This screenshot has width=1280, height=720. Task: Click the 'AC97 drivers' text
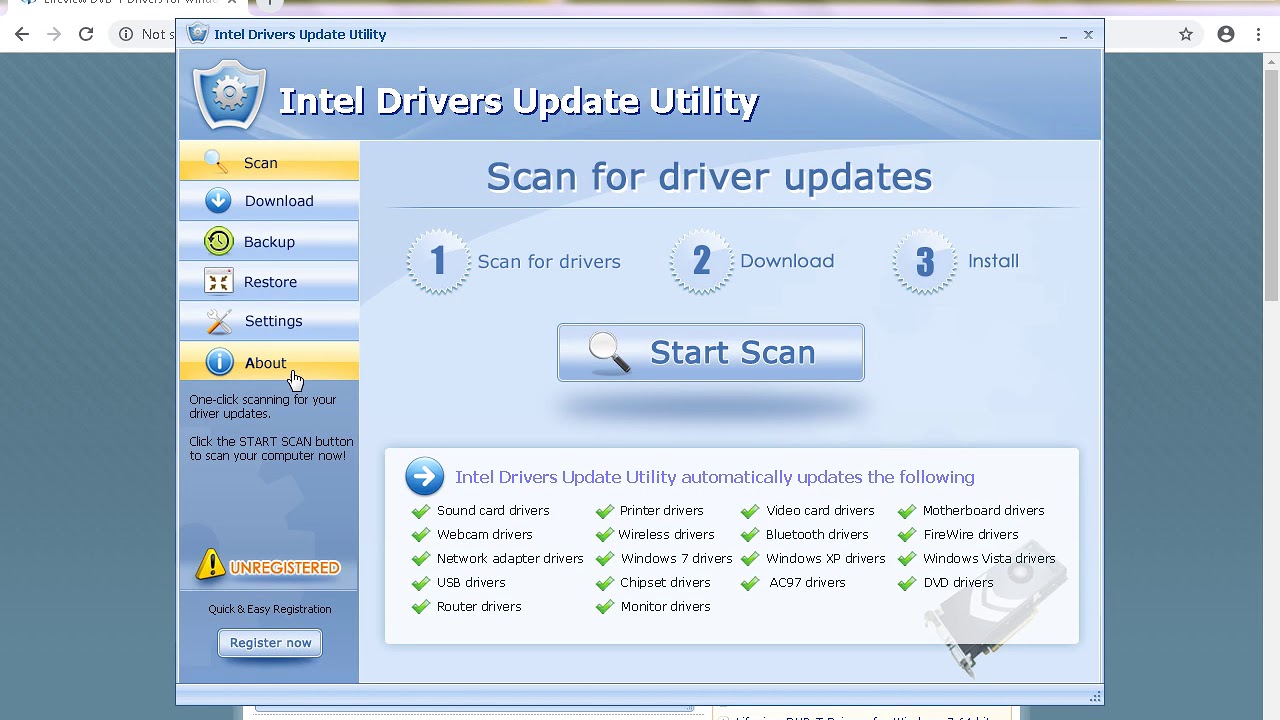tap(807, 583)
